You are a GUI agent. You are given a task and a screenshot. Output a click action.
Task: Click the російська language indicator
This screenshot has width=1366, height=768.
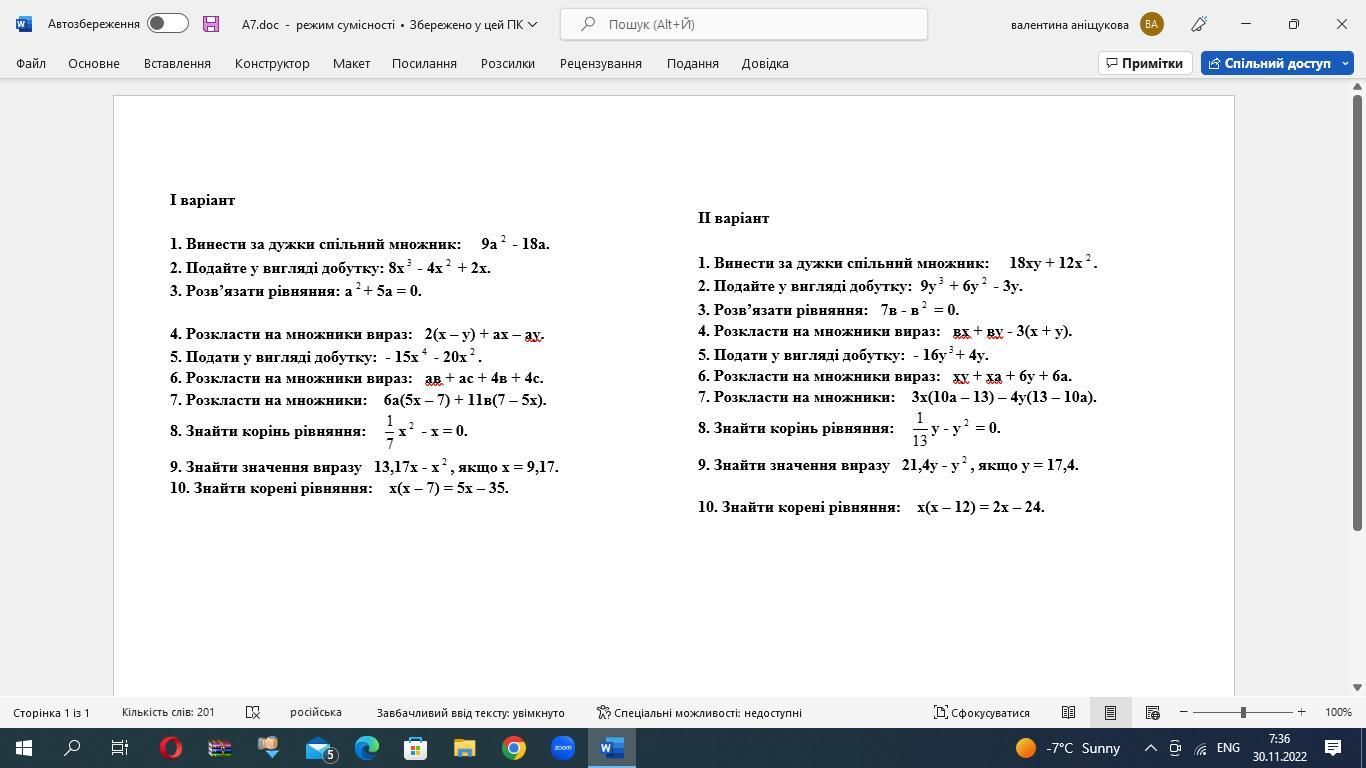tap(316, 713)
